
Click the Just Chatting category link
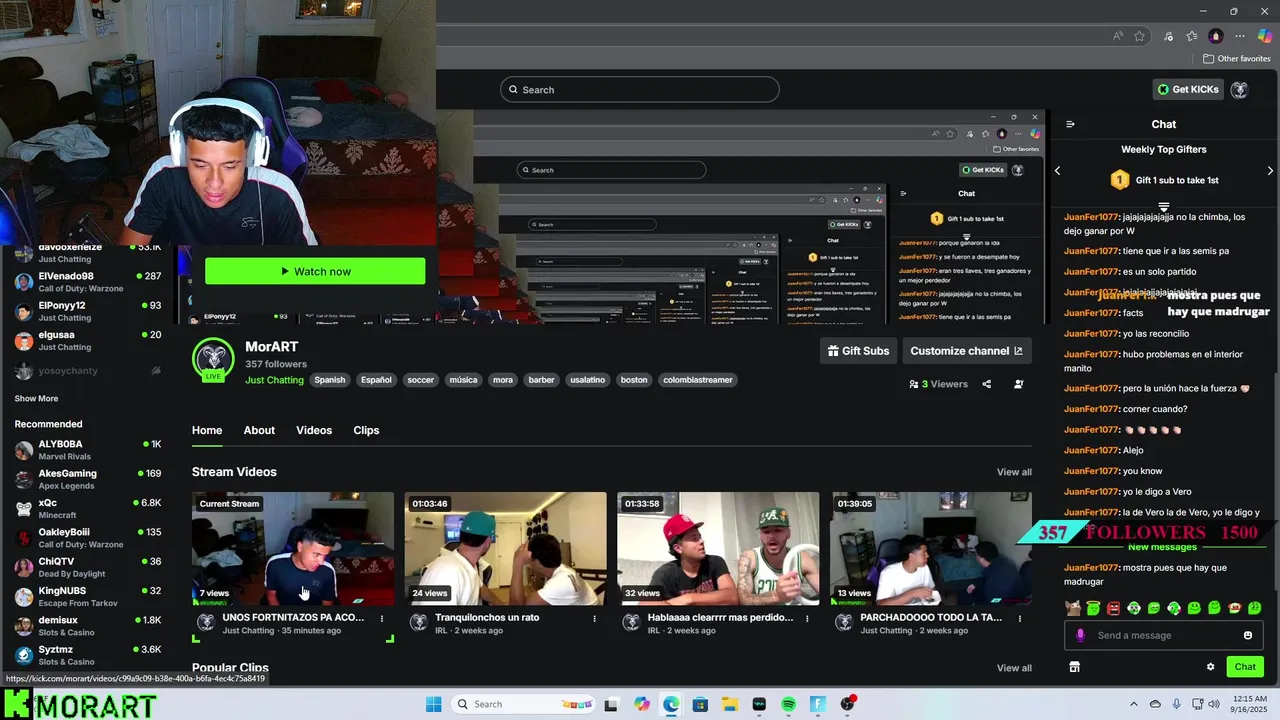[x=274, y=380]
